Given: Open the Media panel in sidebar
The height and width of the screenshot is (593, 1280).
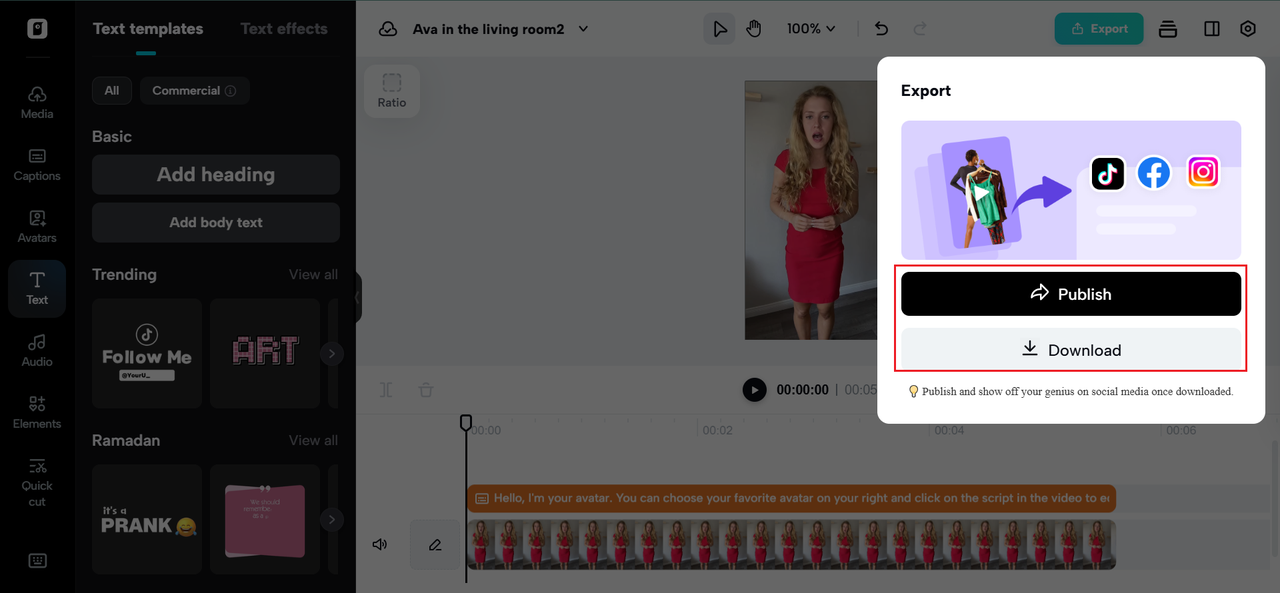Looking at the screenshot, I should 37,101.
